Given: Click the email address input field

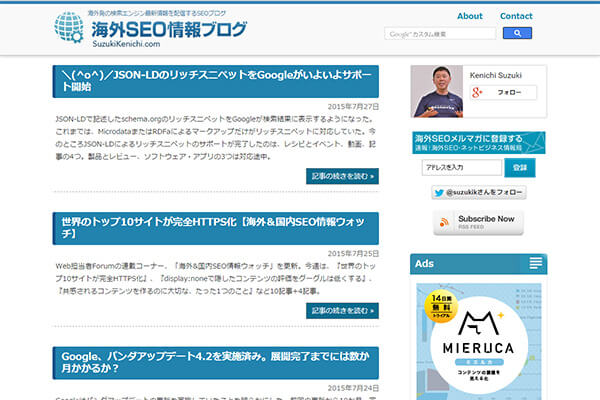Looking at the screenshot, I should pos(461,168).
